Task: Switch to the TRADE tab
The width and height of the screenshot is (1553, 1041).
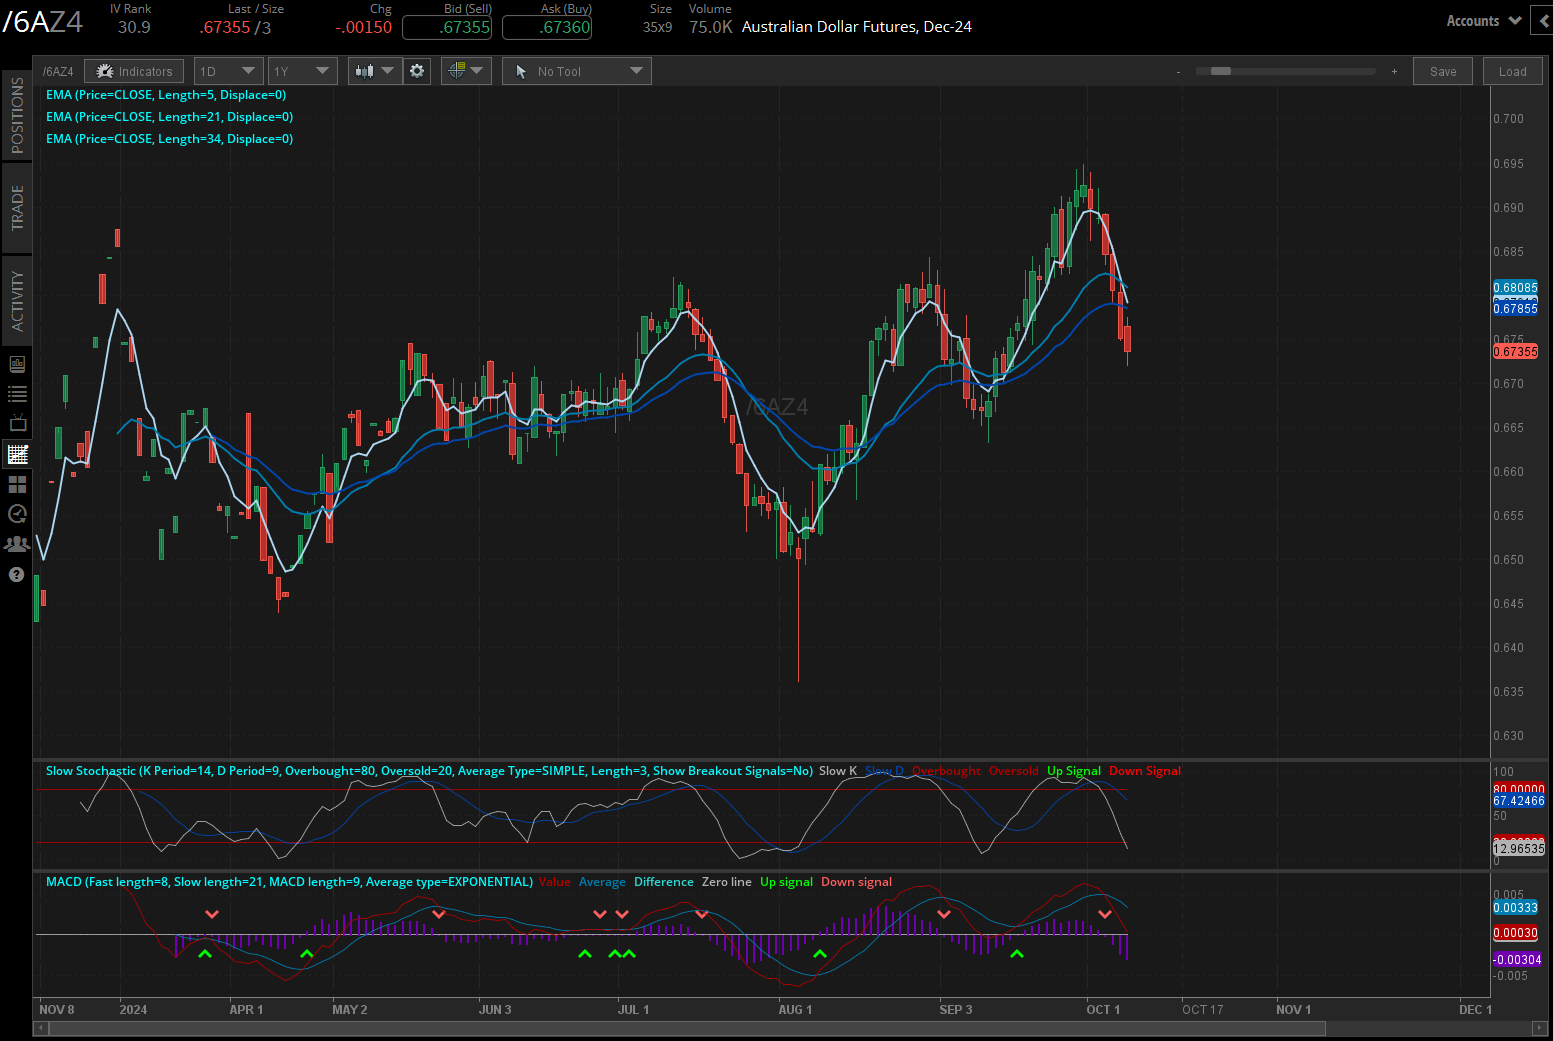Action: point(16,207)
